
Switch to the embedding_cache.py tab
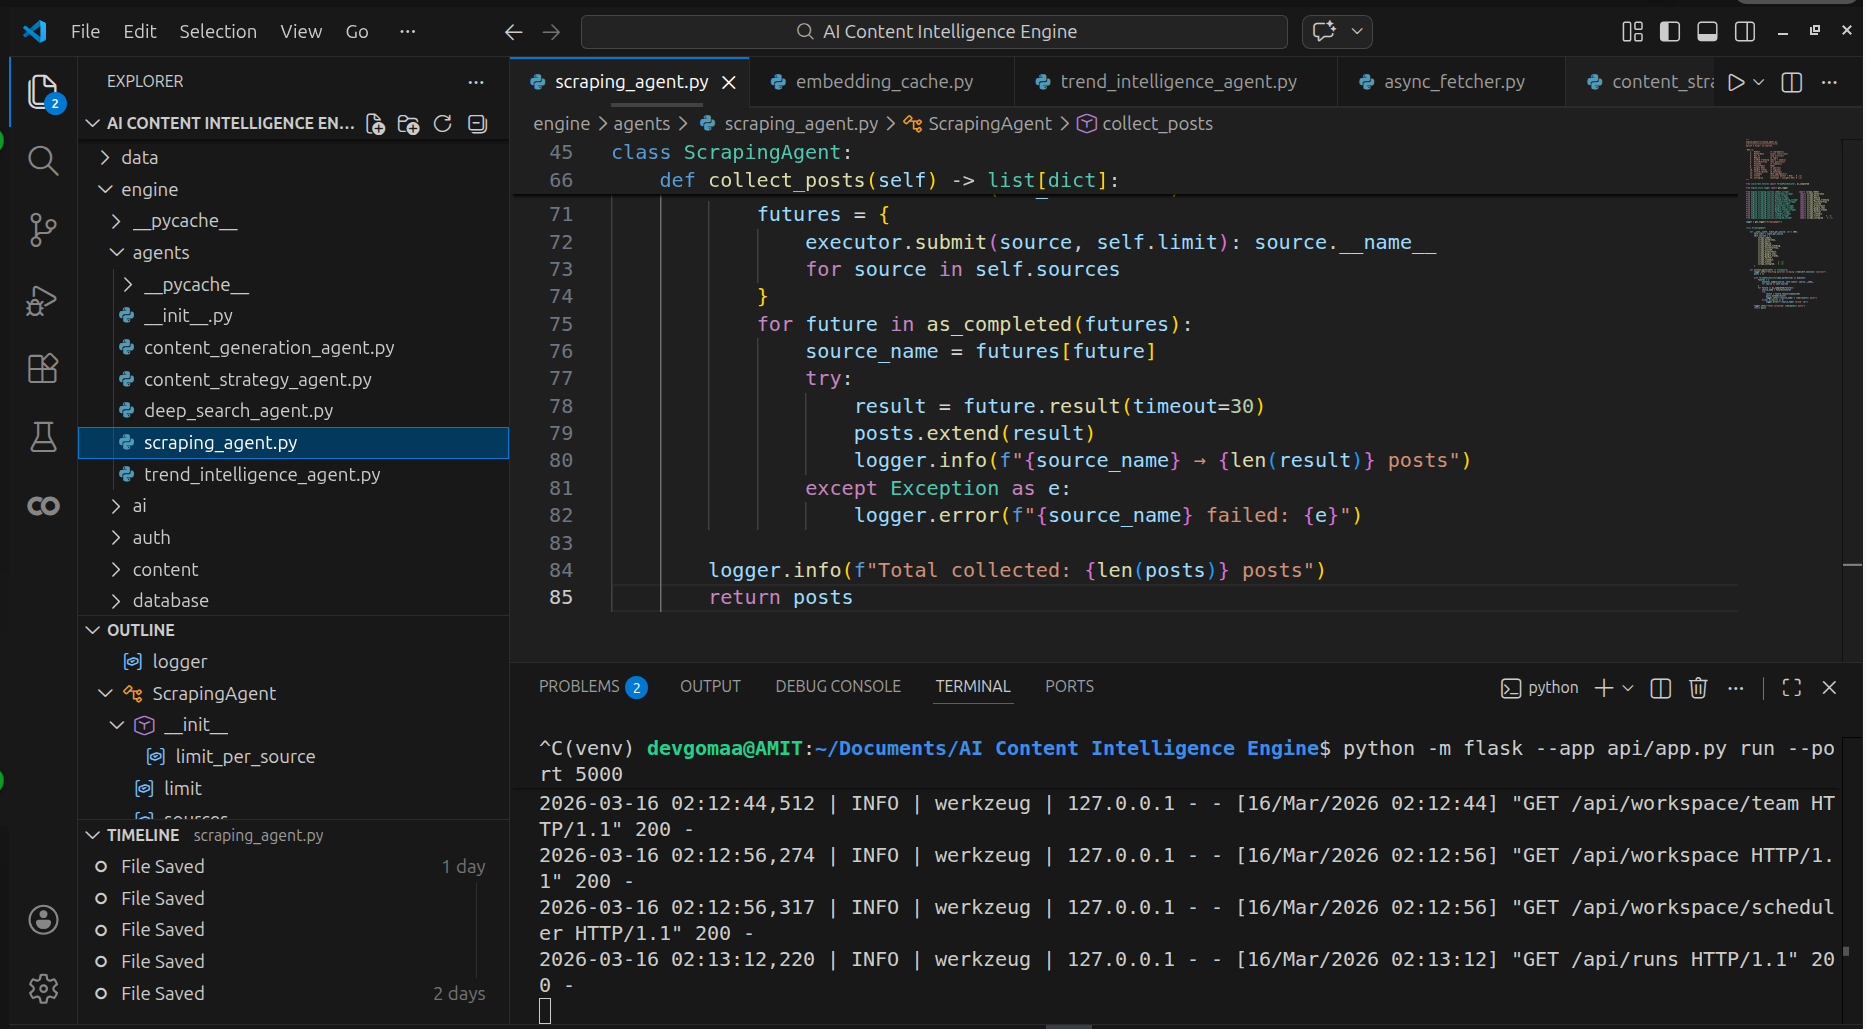pos(883,82)
